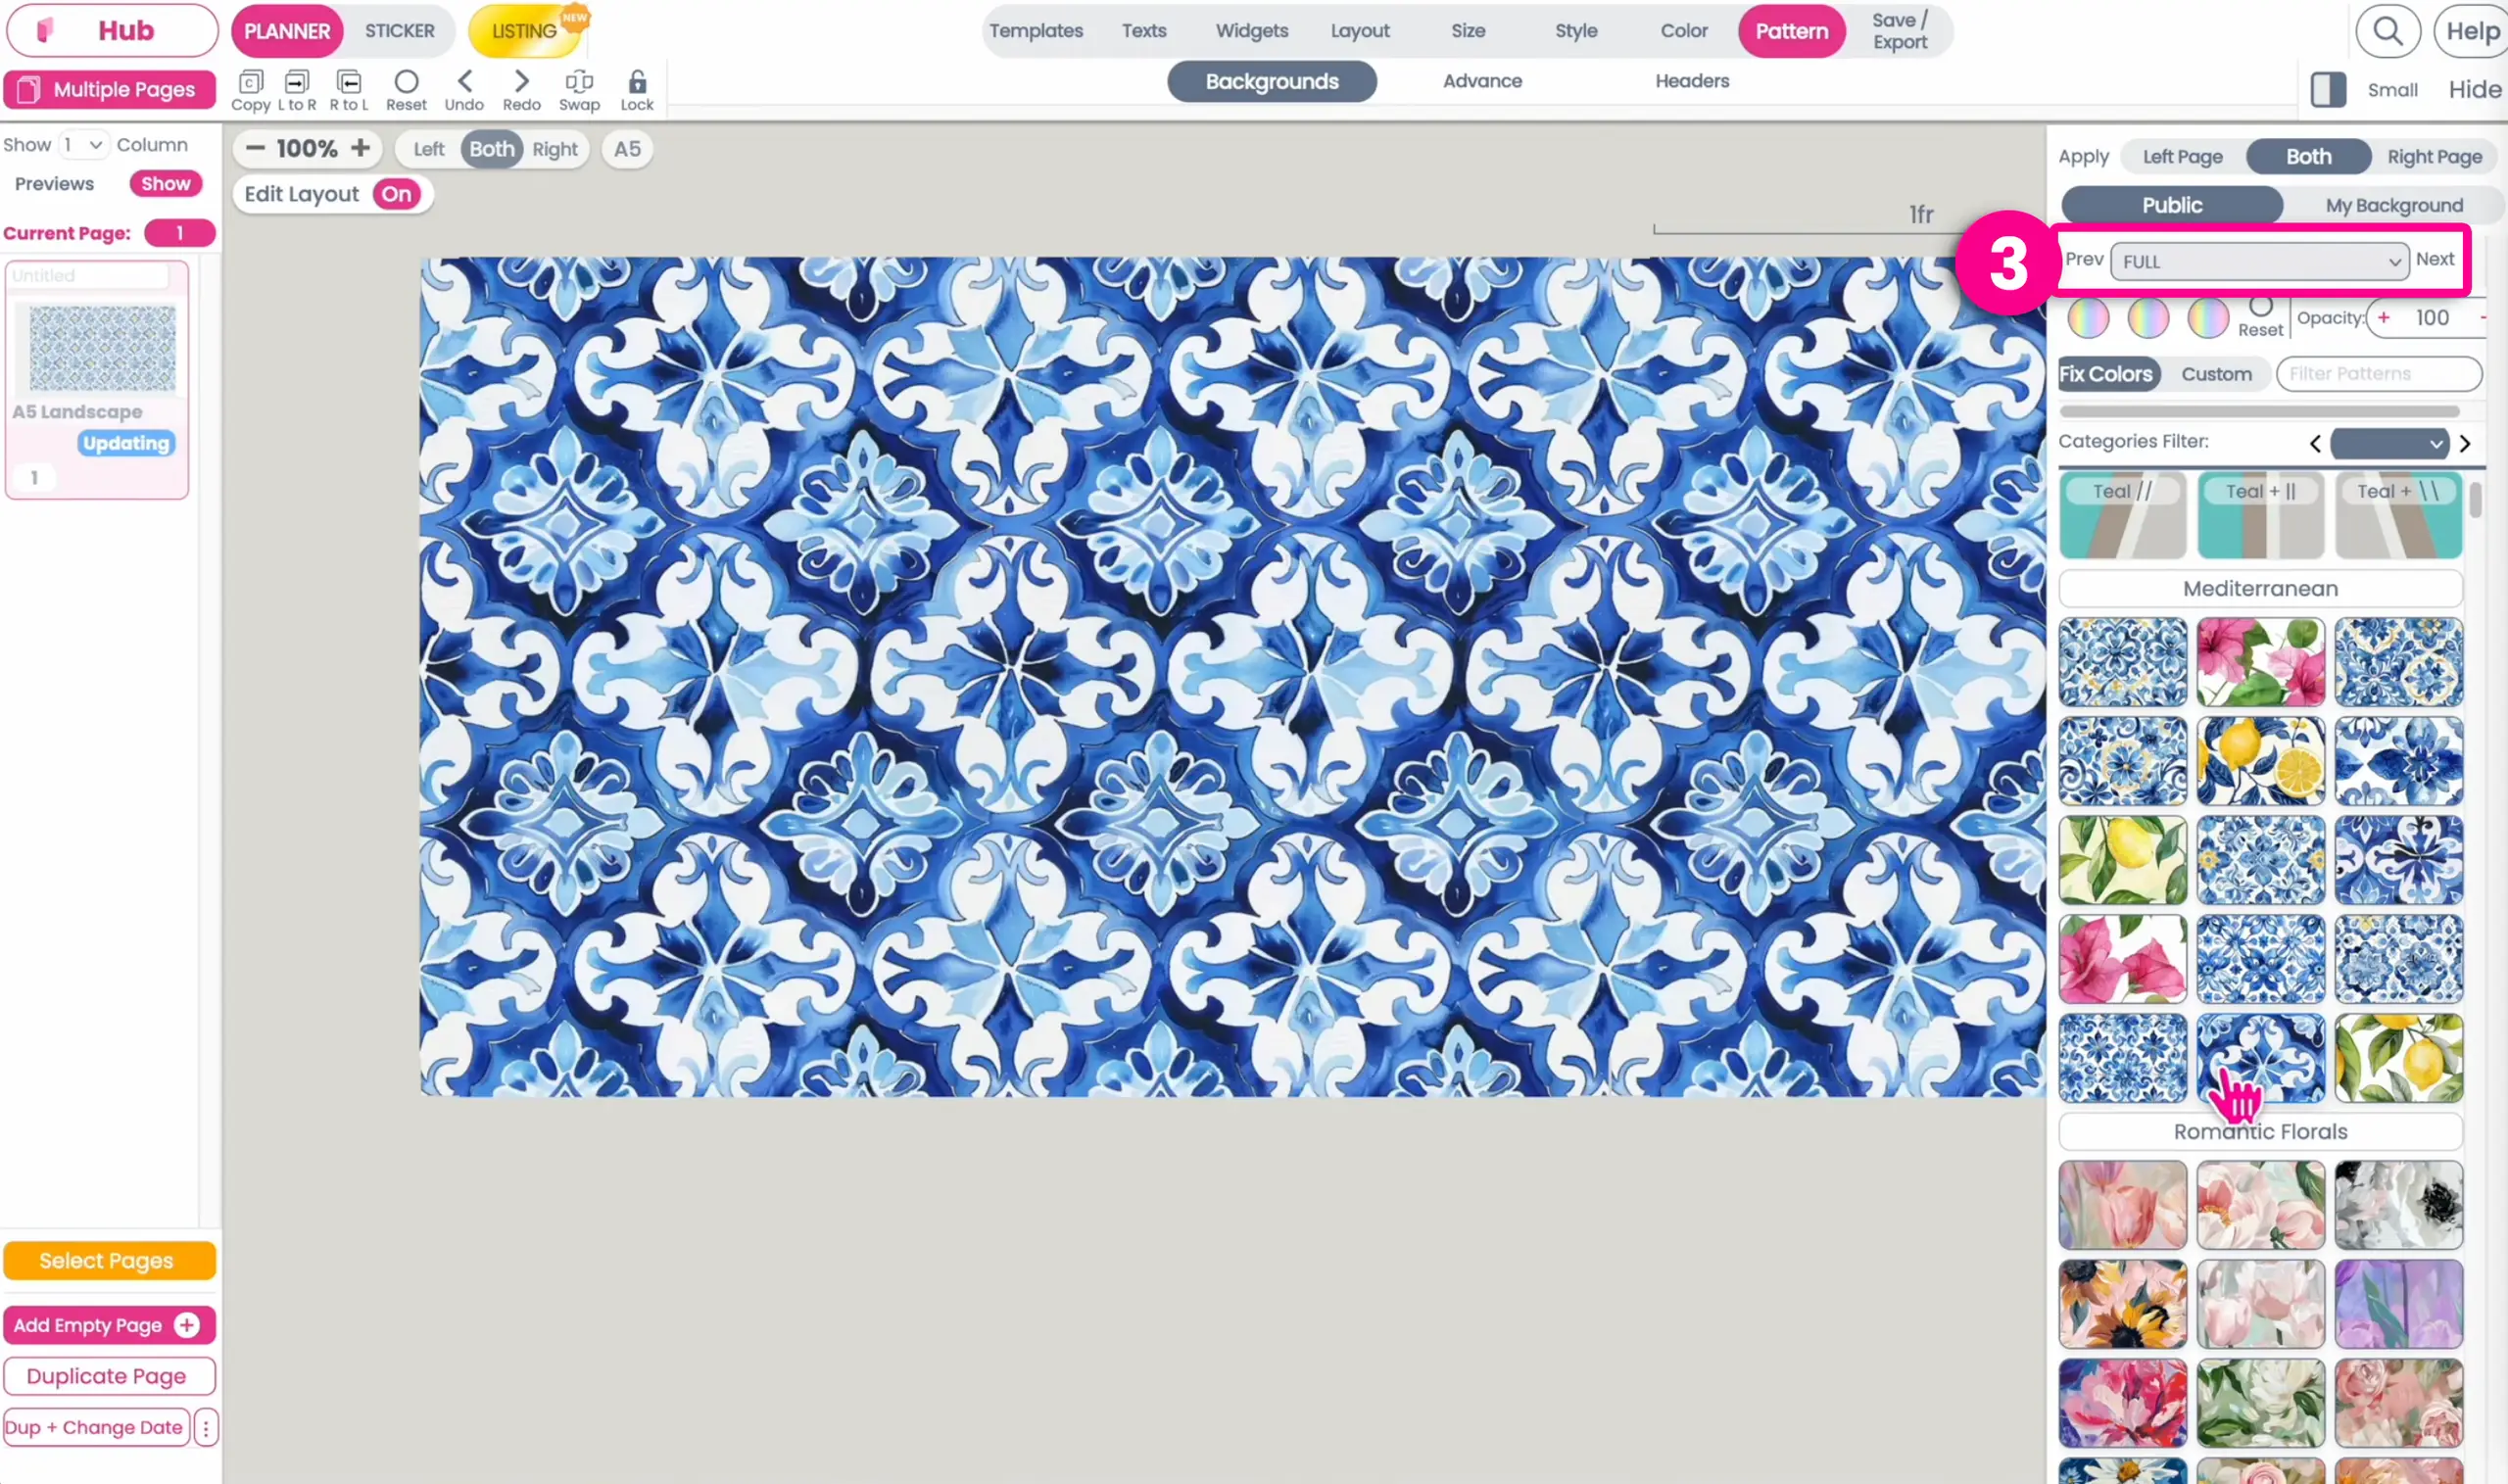This screenshot has width=2508, height=1484.
Task: Switch to the Headers tab
Action: 1691,81
